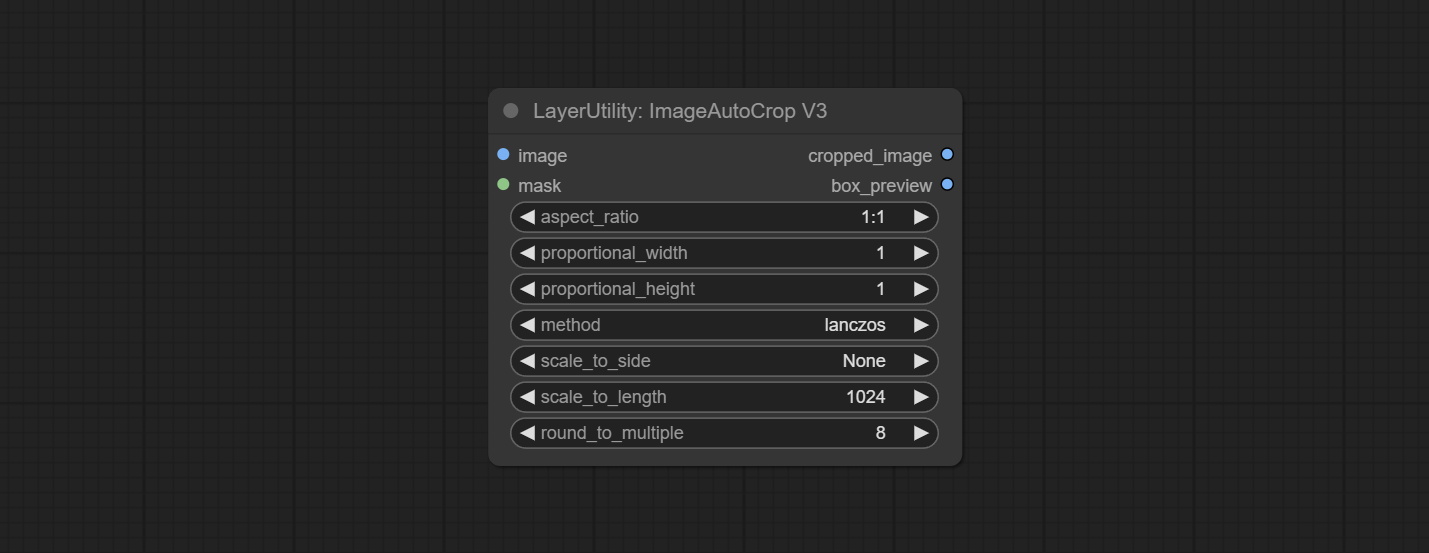Decrease proportional_height with left arrow
This screenshot has height=553, width=1429.
tap(527, 289)
